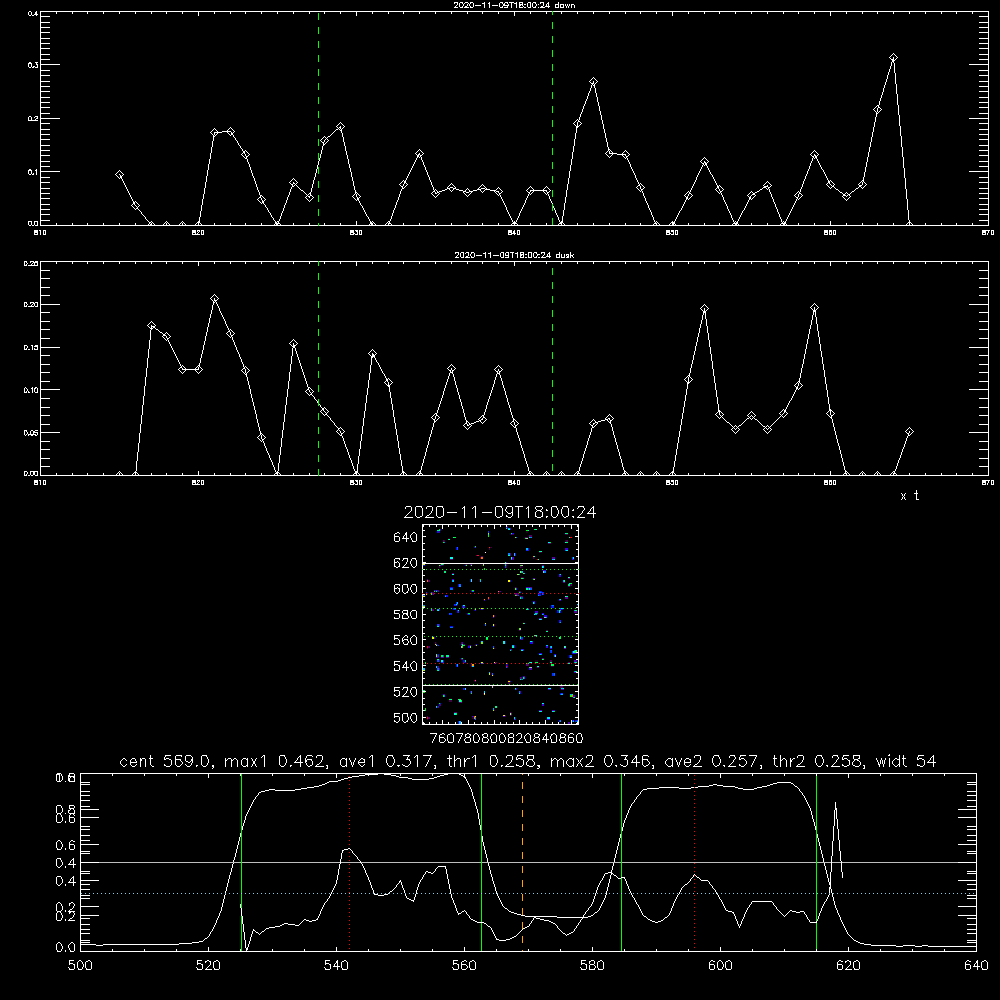Click the '600' y-axis label beside the image
Screen dimensions: 1000x1000
(405, 589)
